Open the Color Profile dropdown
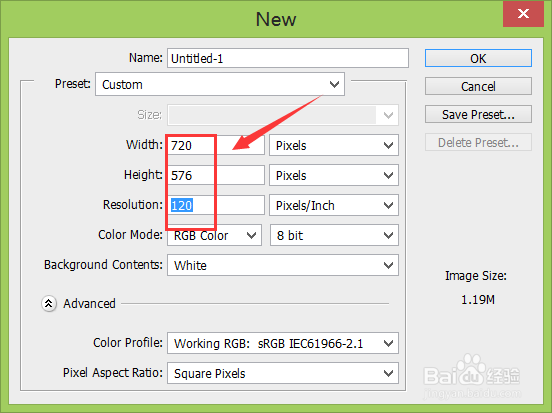This screenshot has width=552, height=413. click(283, 343)
